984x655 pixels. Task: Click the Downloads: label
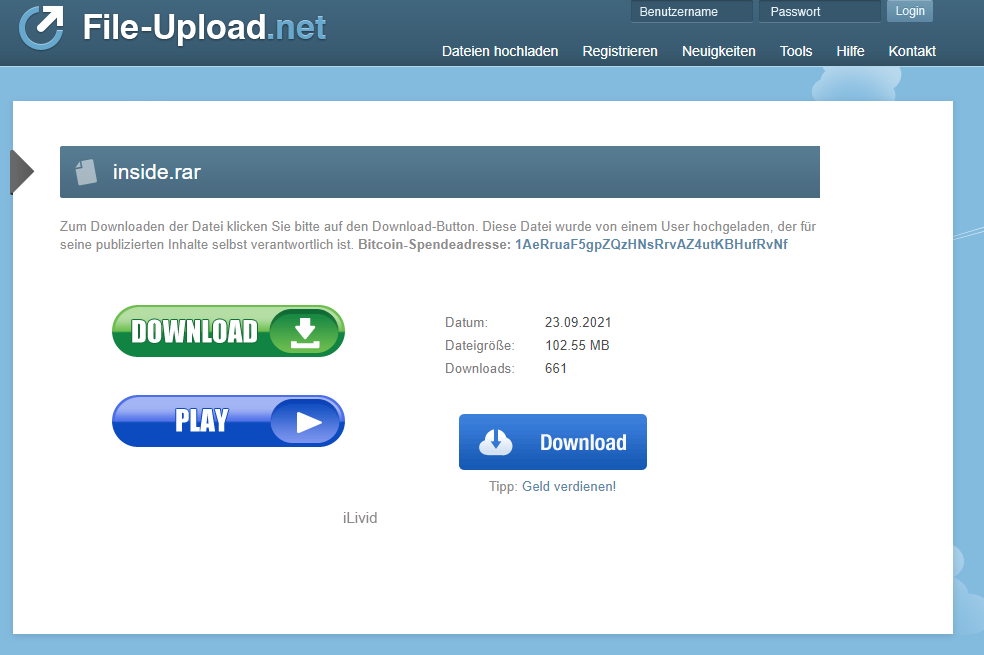[480, 368]
